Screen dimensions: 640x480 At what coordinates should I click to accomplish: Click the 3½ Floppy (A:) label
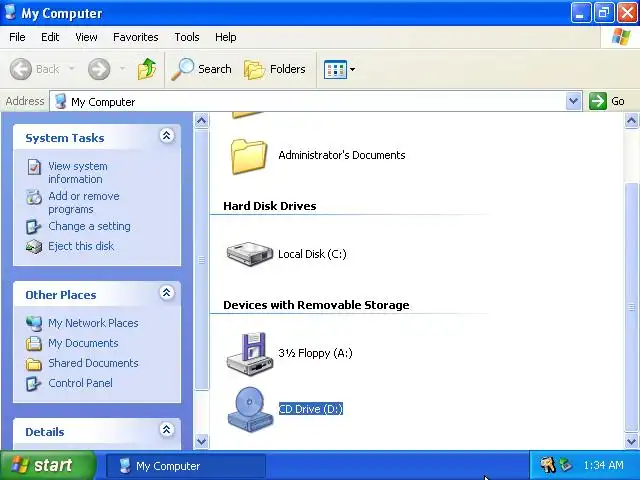pos(315,353)
